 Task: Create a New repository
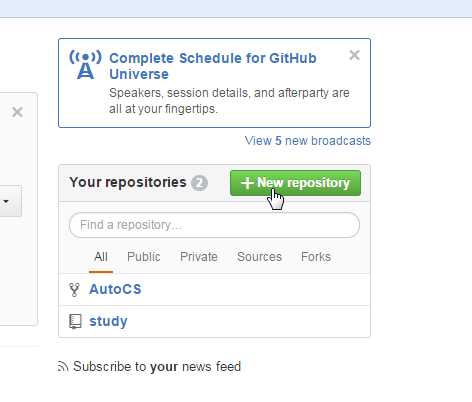[x=295, y=183]
